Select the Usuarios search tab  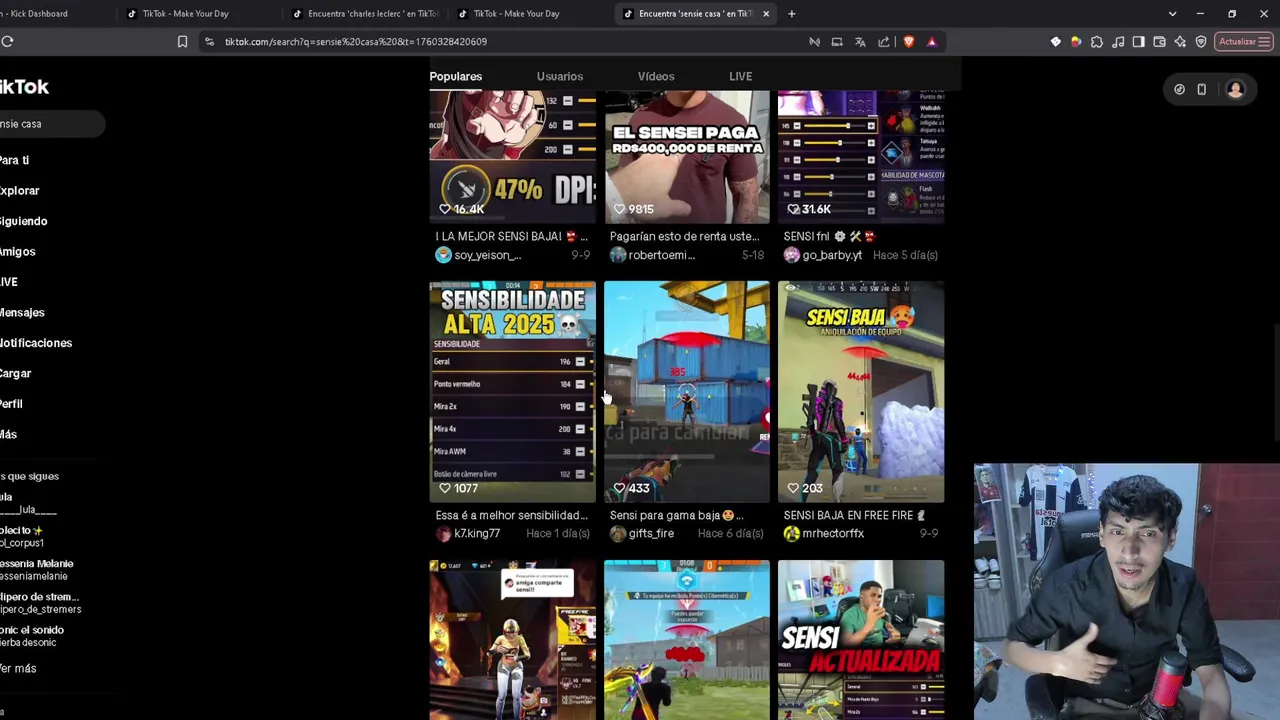click(x=559, y=76)
